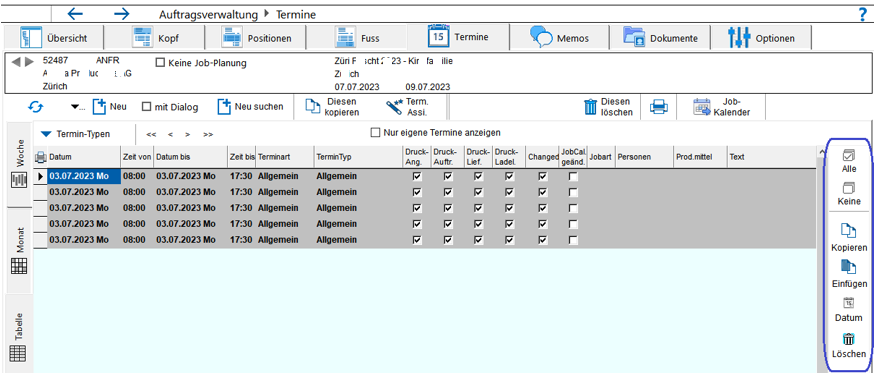Click the row selector arrow of first row
876x375 pixels.
click(40, 177)
